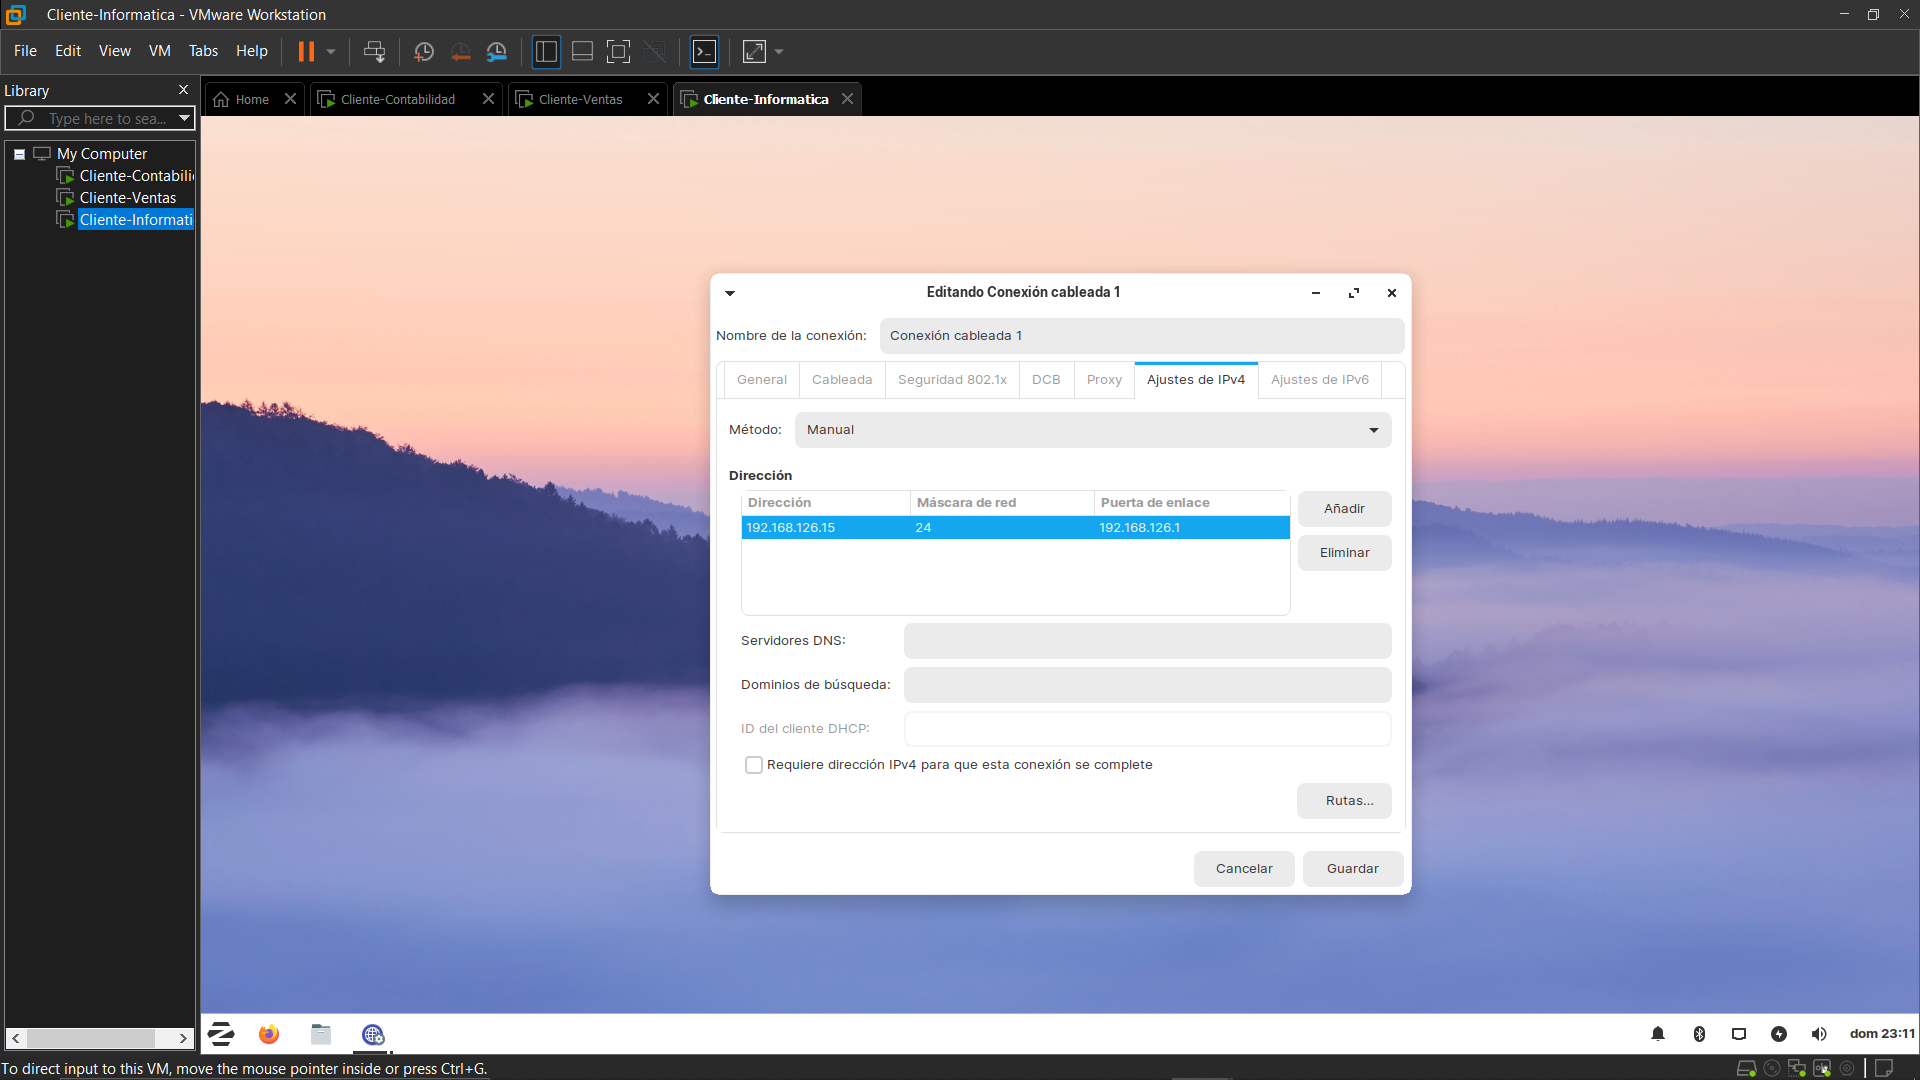Toggle the library sidebar view icon
Image resolution: width=1920 pixels, height=1080 pixels.
tap(546, 51)
